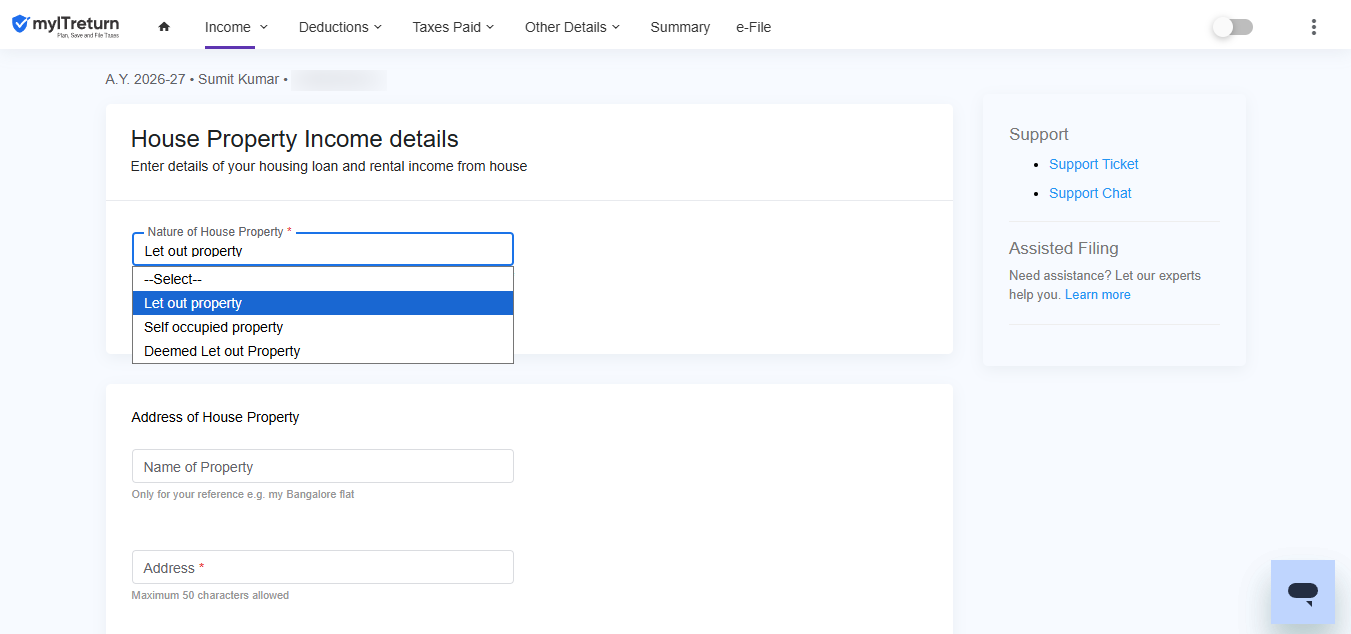Click the myITreturn logo
This screenshot has height=634, width=1351.
coord(66,25)
